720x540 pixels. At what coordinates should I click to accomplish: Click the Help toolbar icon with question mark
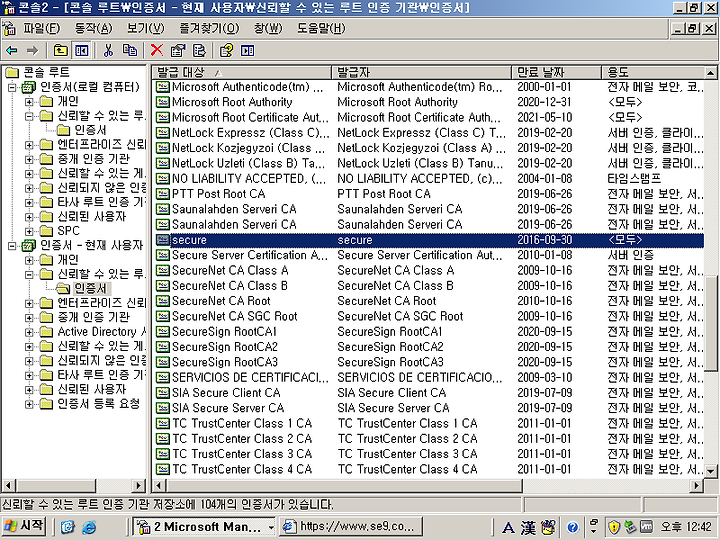pyautogui.click(x=226, y=51)
